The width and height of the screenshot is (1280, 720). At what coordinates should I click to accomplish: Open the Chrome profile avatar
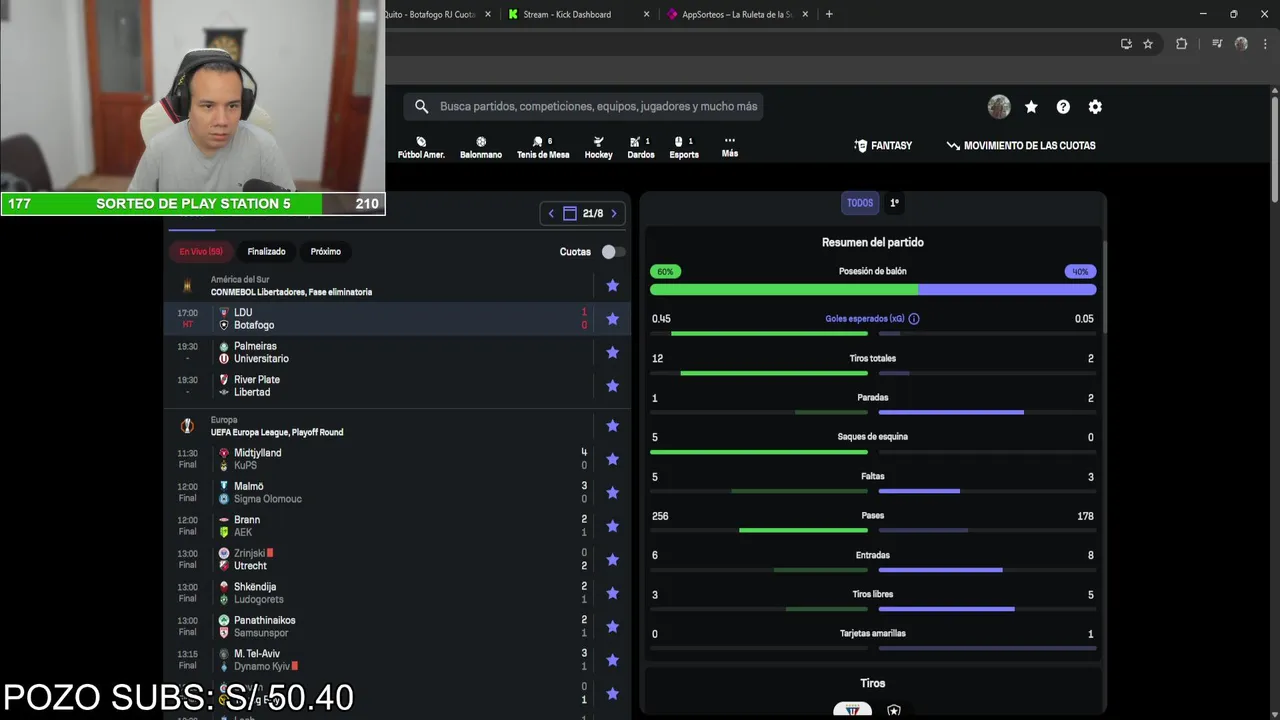click(x=1241, y=44)
